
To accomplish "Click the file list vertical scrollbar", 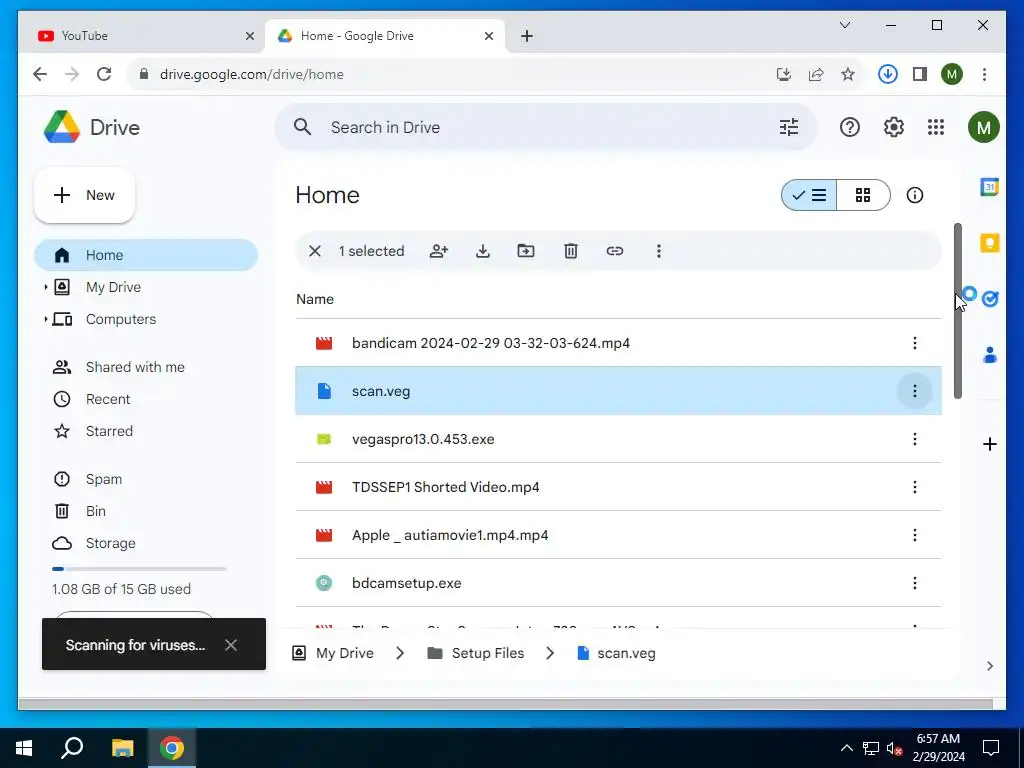I will 957,311.
